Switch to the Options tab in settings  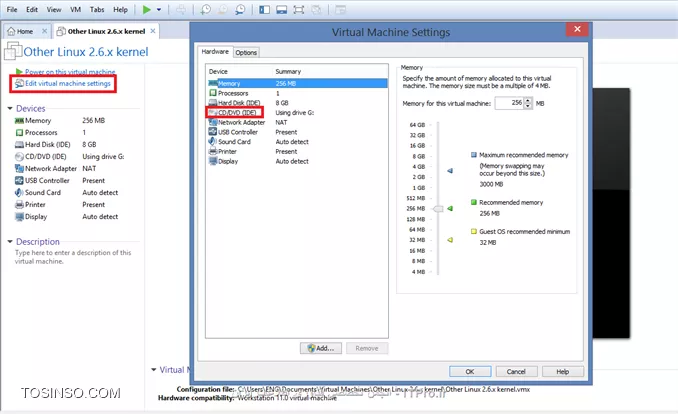246,52
